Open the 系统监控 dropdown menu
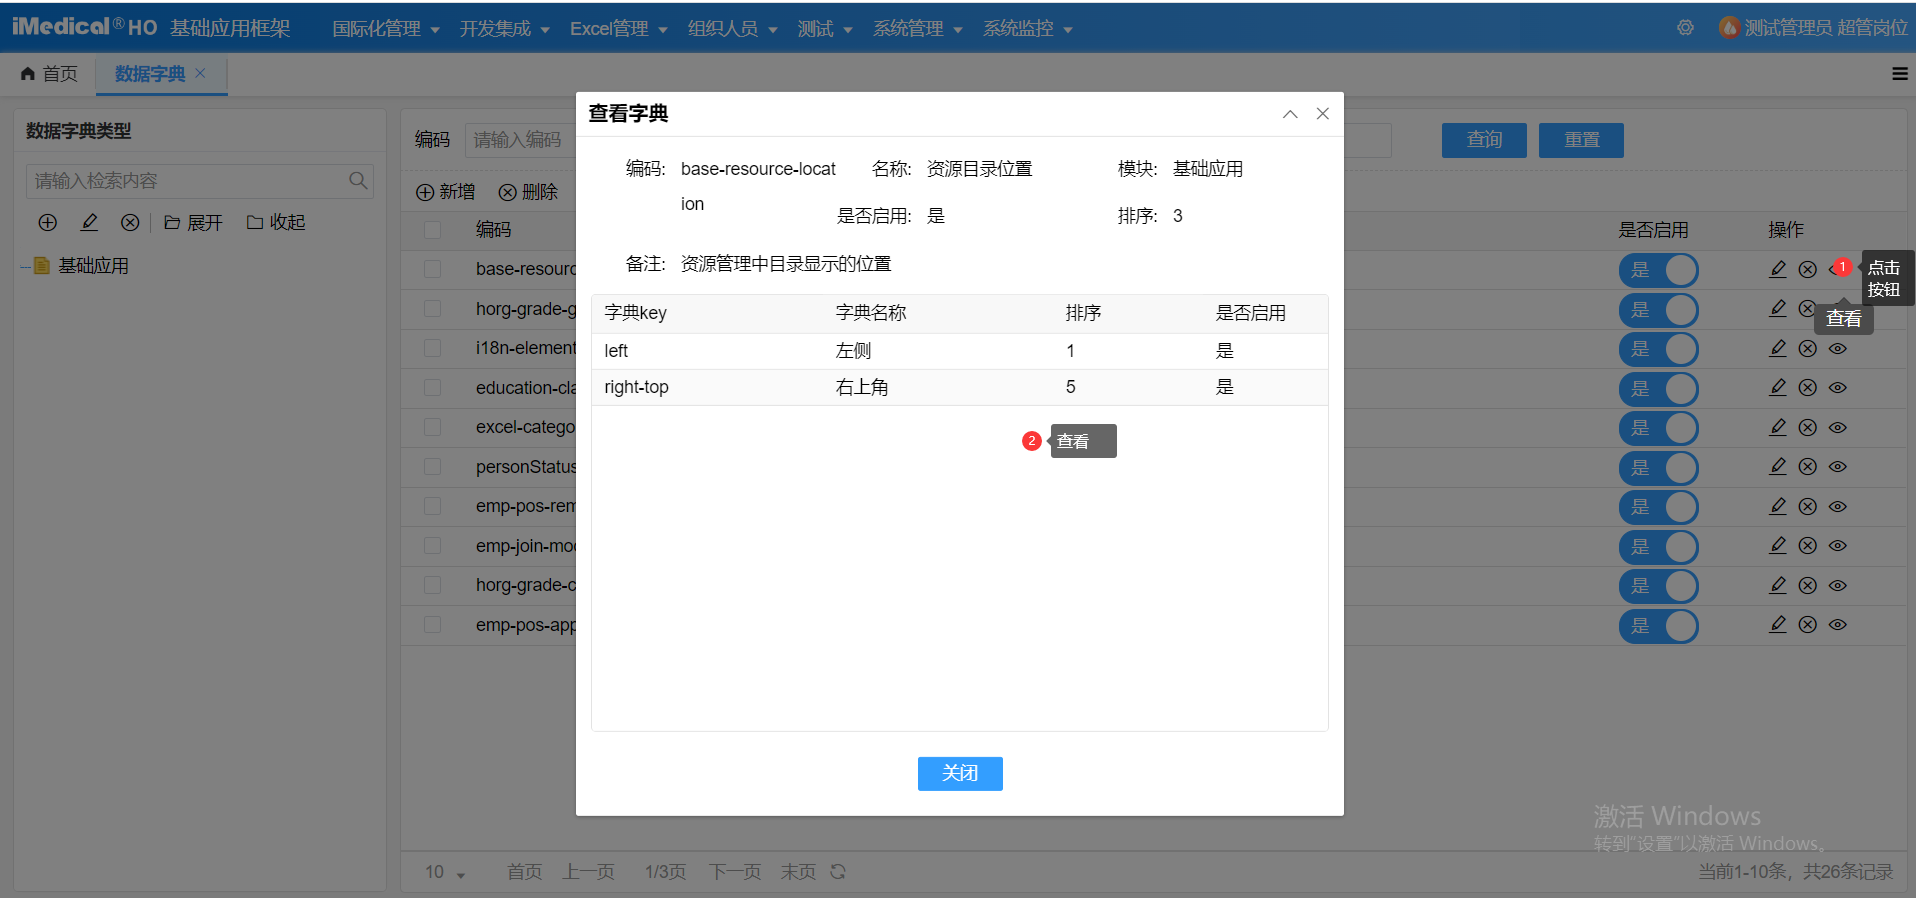The image size is (1920, 898). (1027, 28)
